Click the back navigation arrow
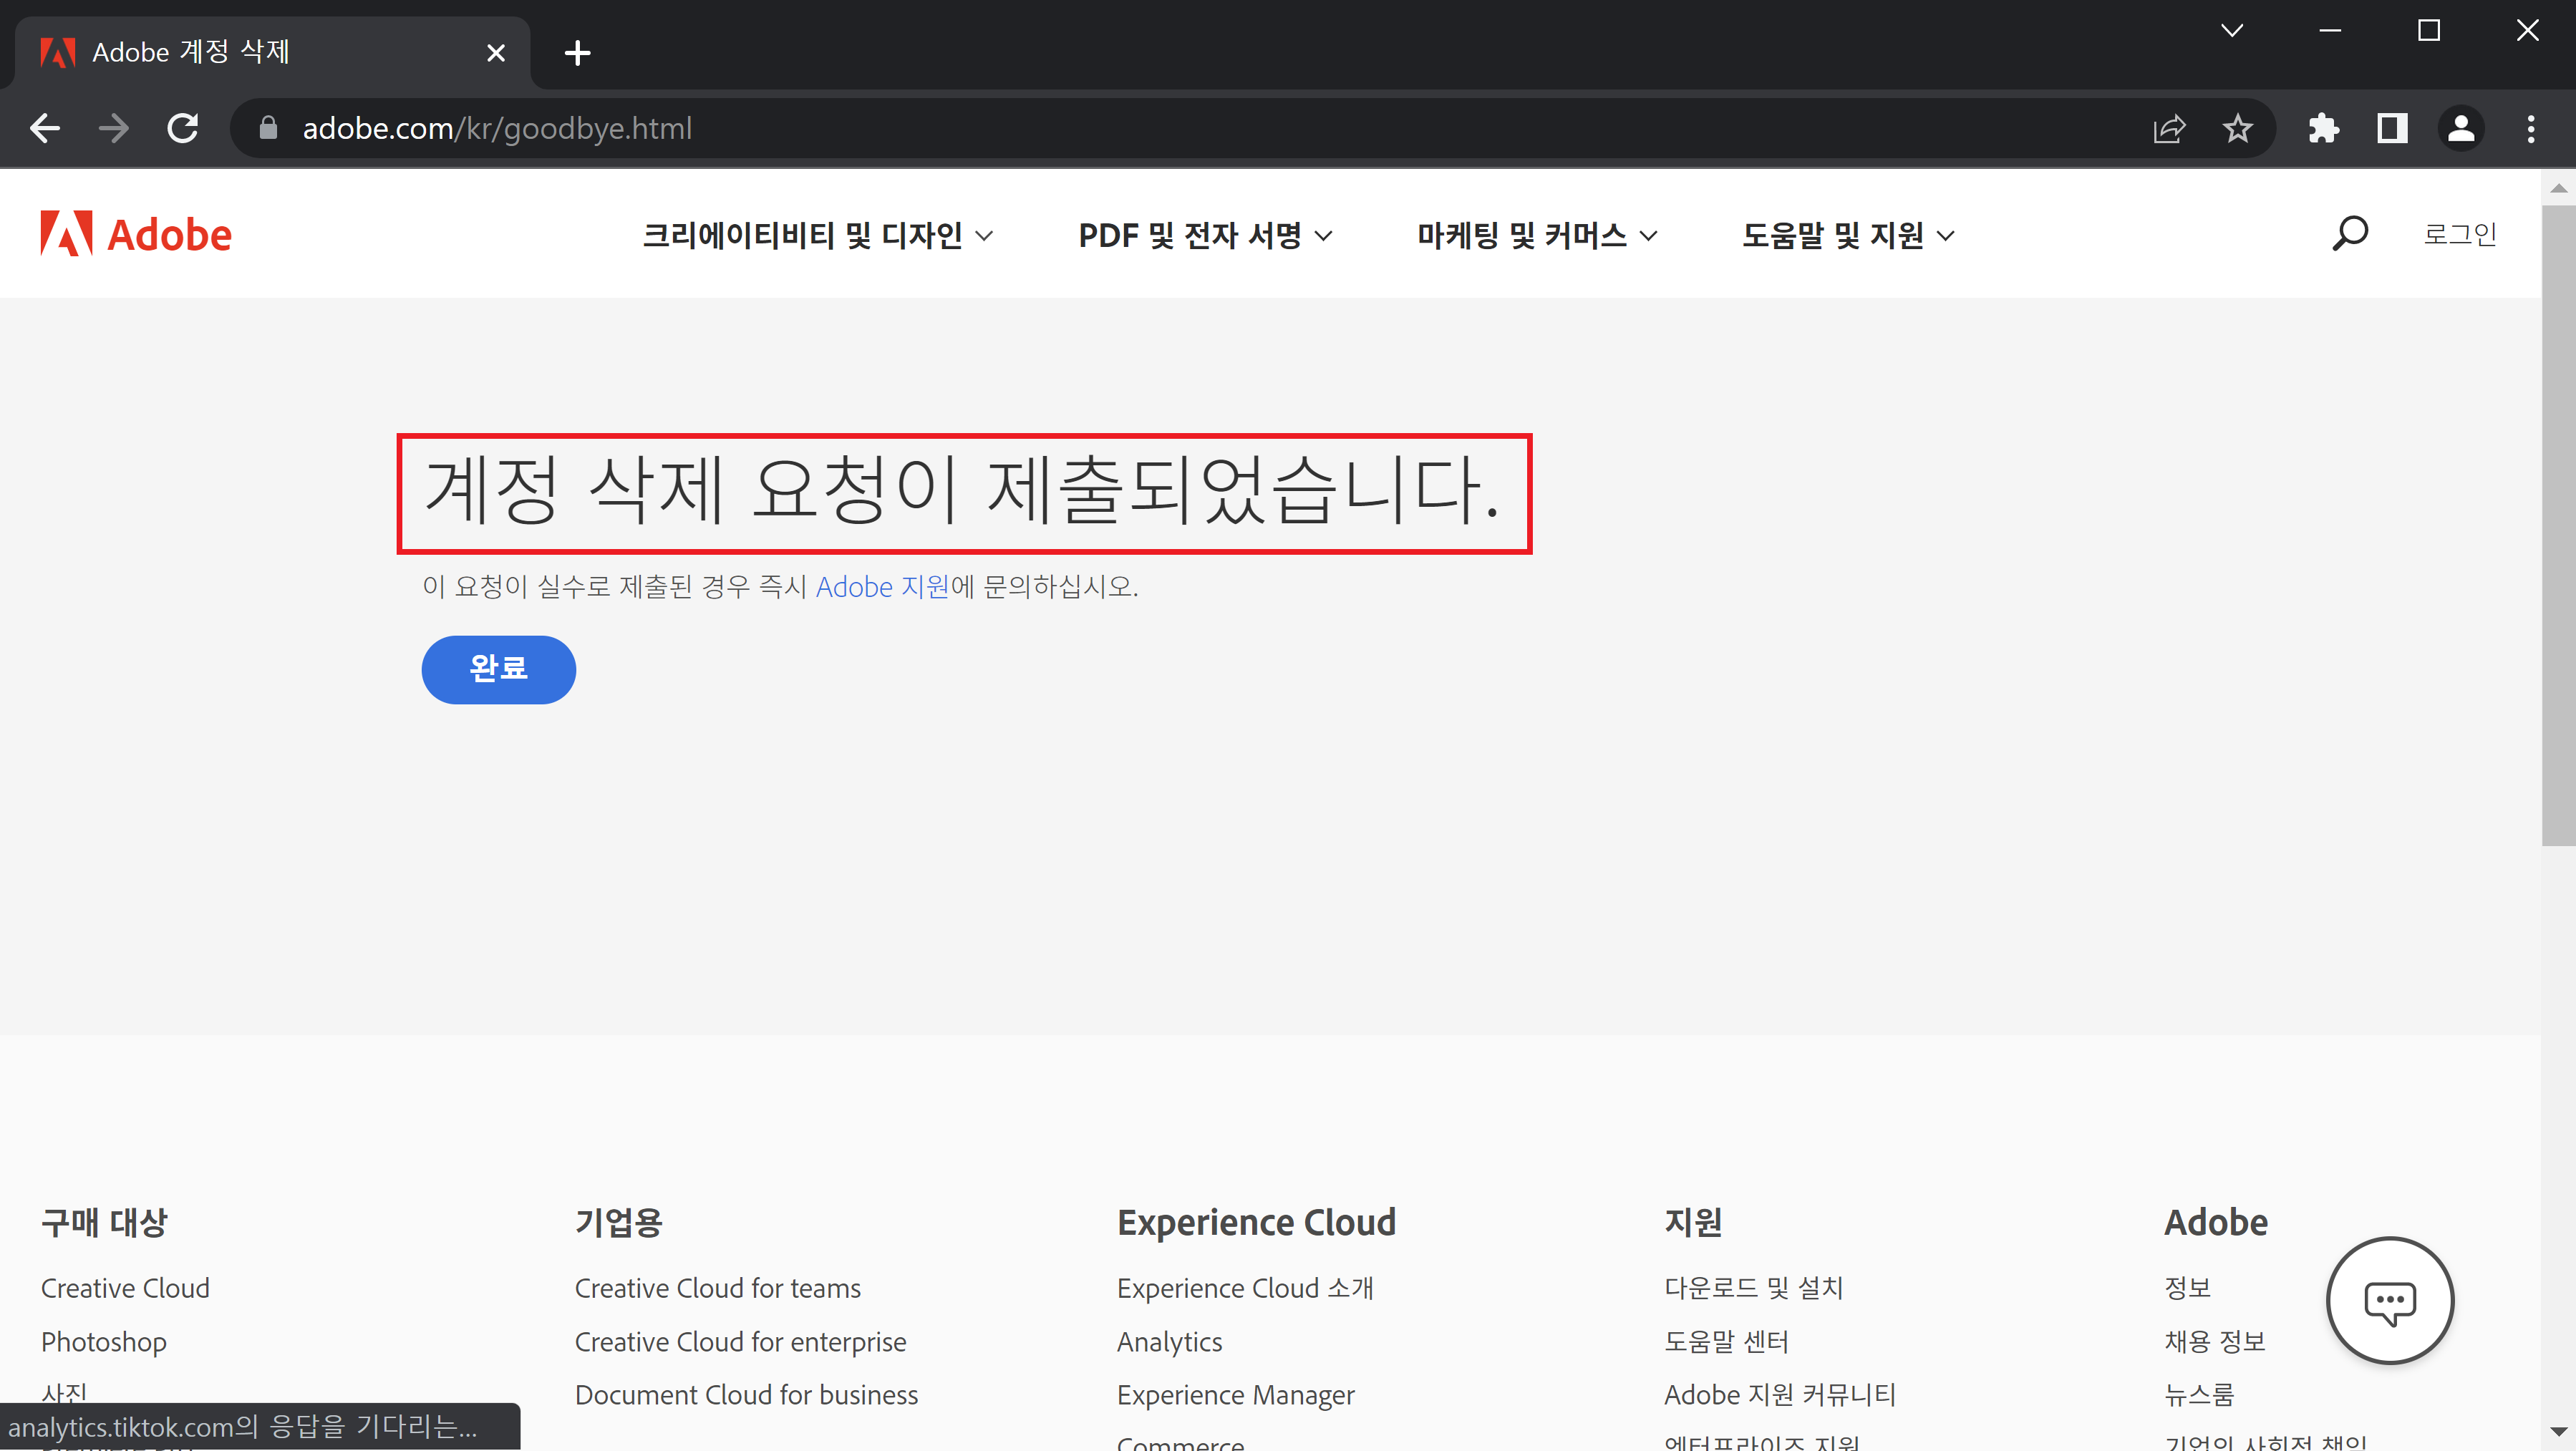Screen dimensions: 2576x1451 (x=44, y=128)
